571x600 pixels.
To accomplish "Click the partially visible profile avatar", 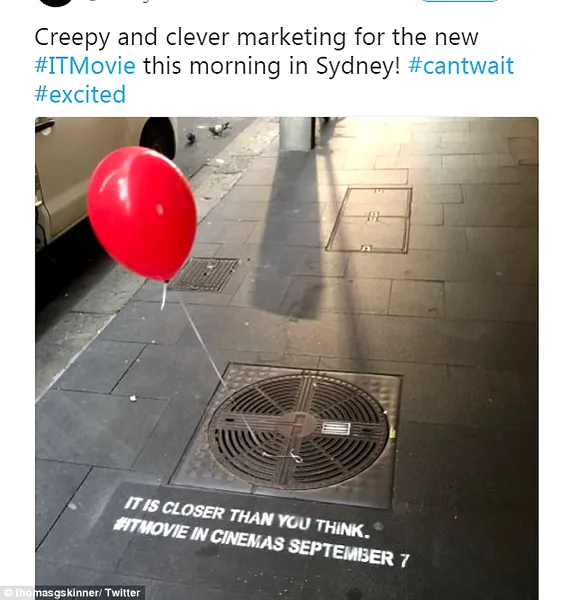I will click(x=56, y=3).
